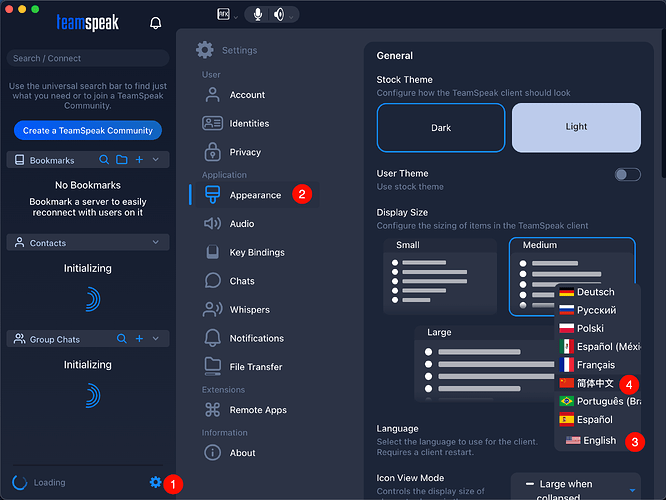This screenshot has width=666, height=500.
Task: Choose the Large display size
Action: (x=484, y=363)
